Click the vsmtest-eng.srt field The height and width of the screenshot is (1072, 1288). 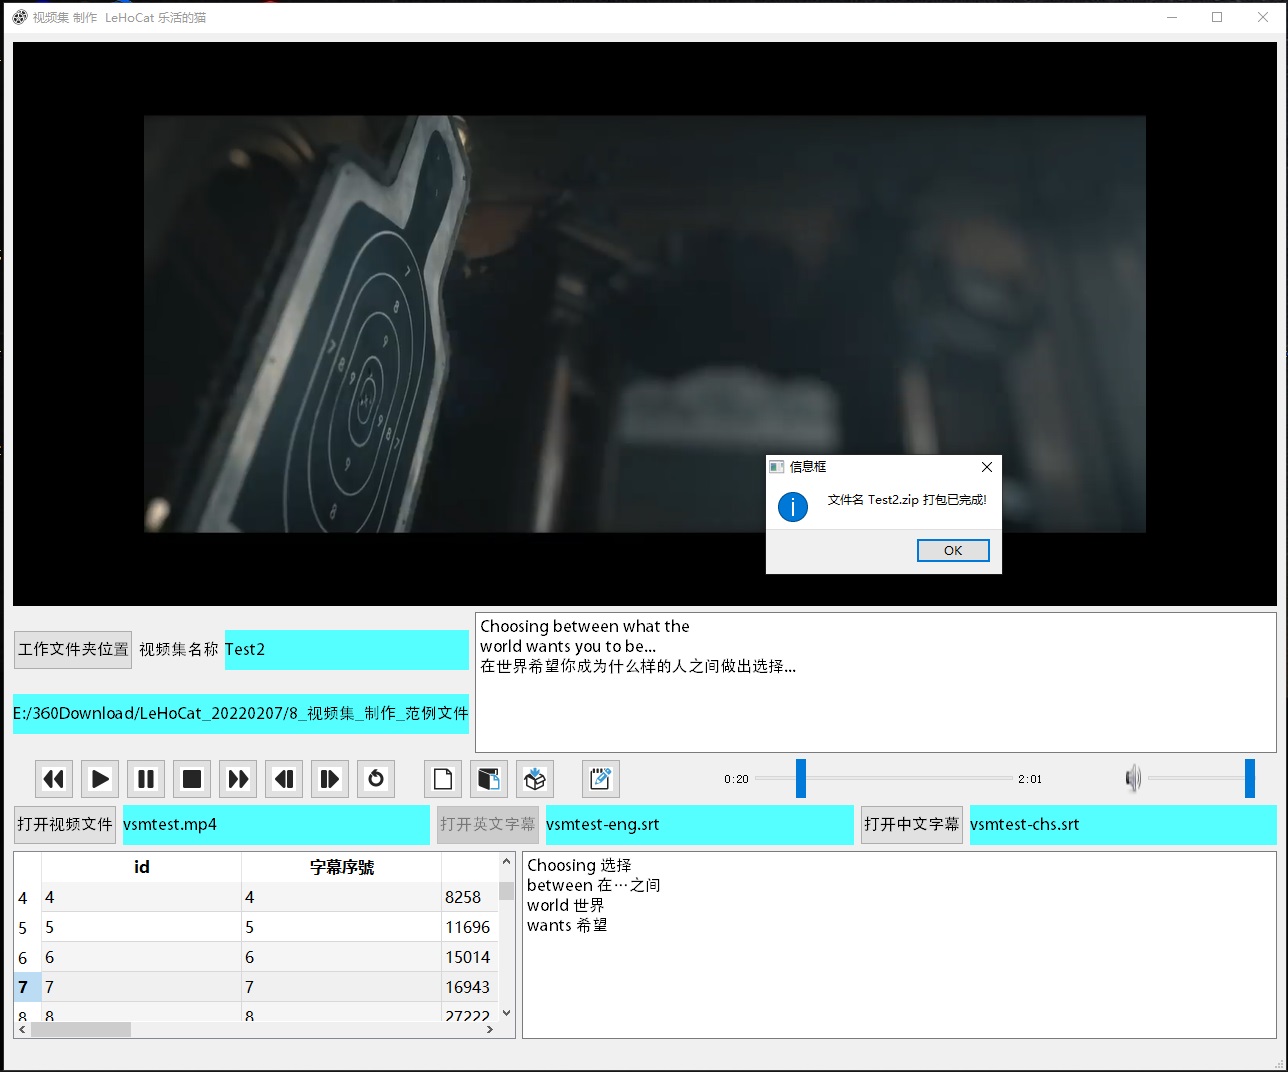pyautogui.click(x=699, y=824)
